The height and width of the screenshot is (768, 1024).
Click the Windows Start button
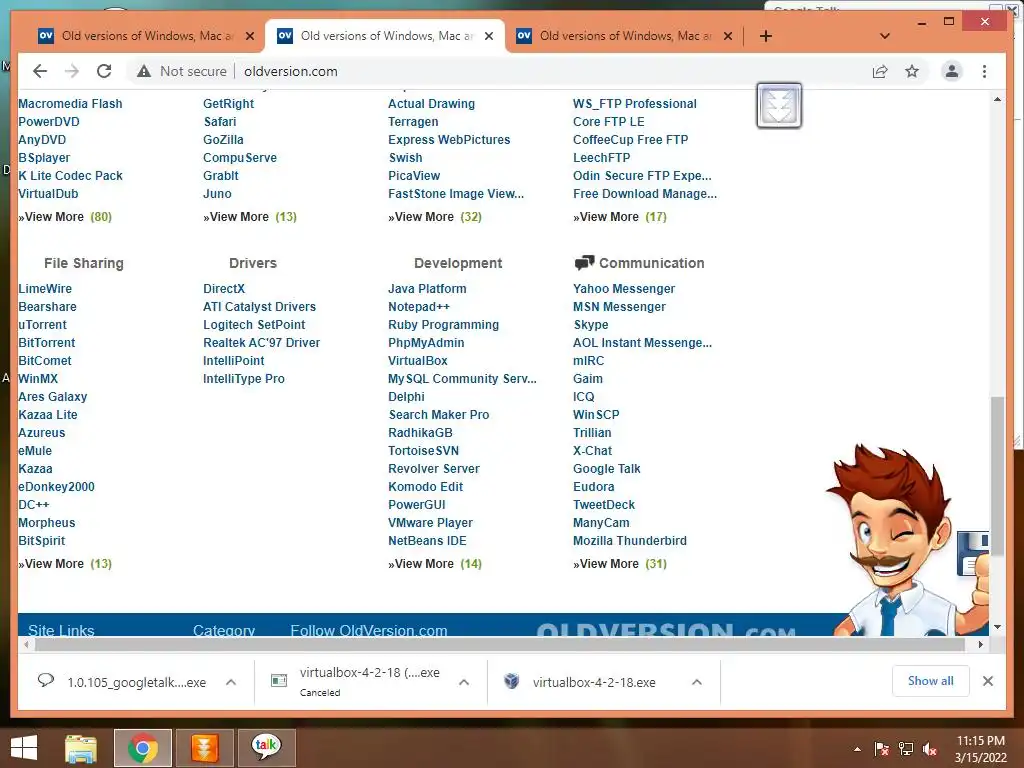tap(24, 748)
